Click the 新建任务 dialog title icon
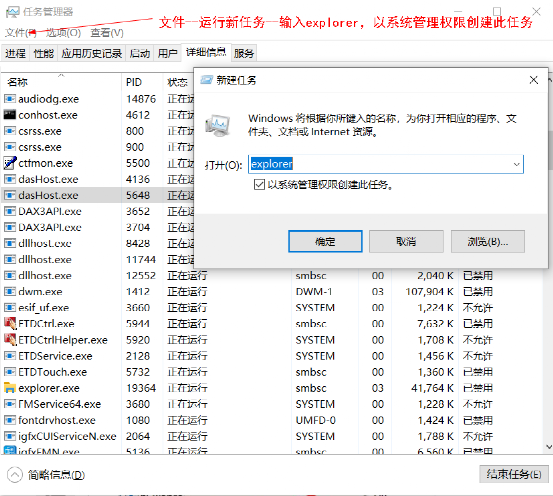 pos(206,80)
